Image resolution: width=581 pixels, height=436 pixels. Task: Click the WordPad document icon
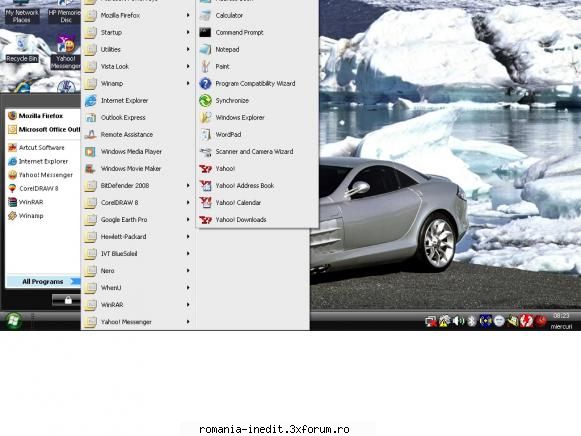click(x=205, y=134)
